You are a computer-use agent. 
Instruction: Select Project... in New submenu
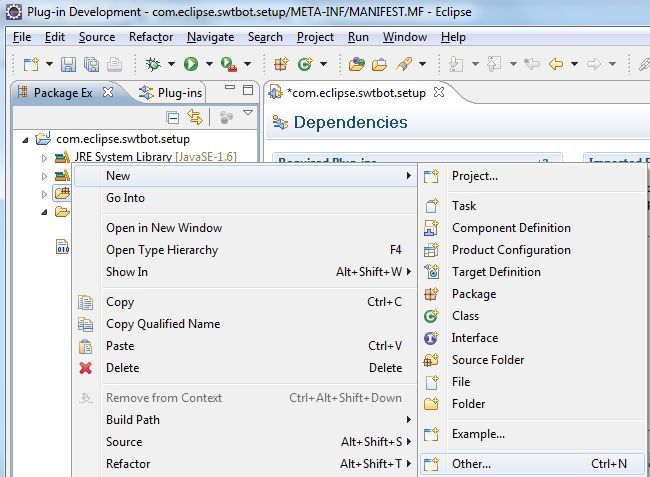(x=533, y=176)
